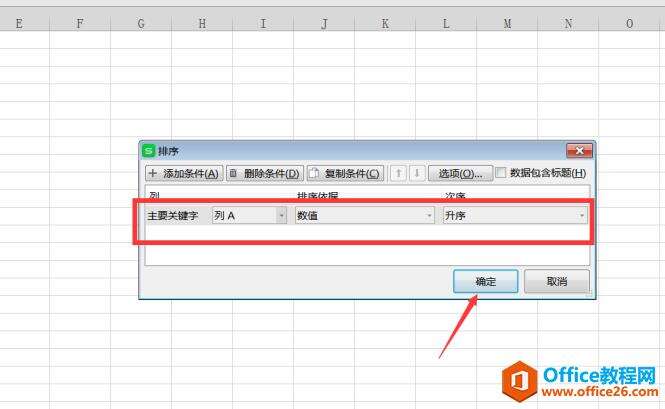Select column F header
This screenshot has height=409, width=665.
[80, 24]
